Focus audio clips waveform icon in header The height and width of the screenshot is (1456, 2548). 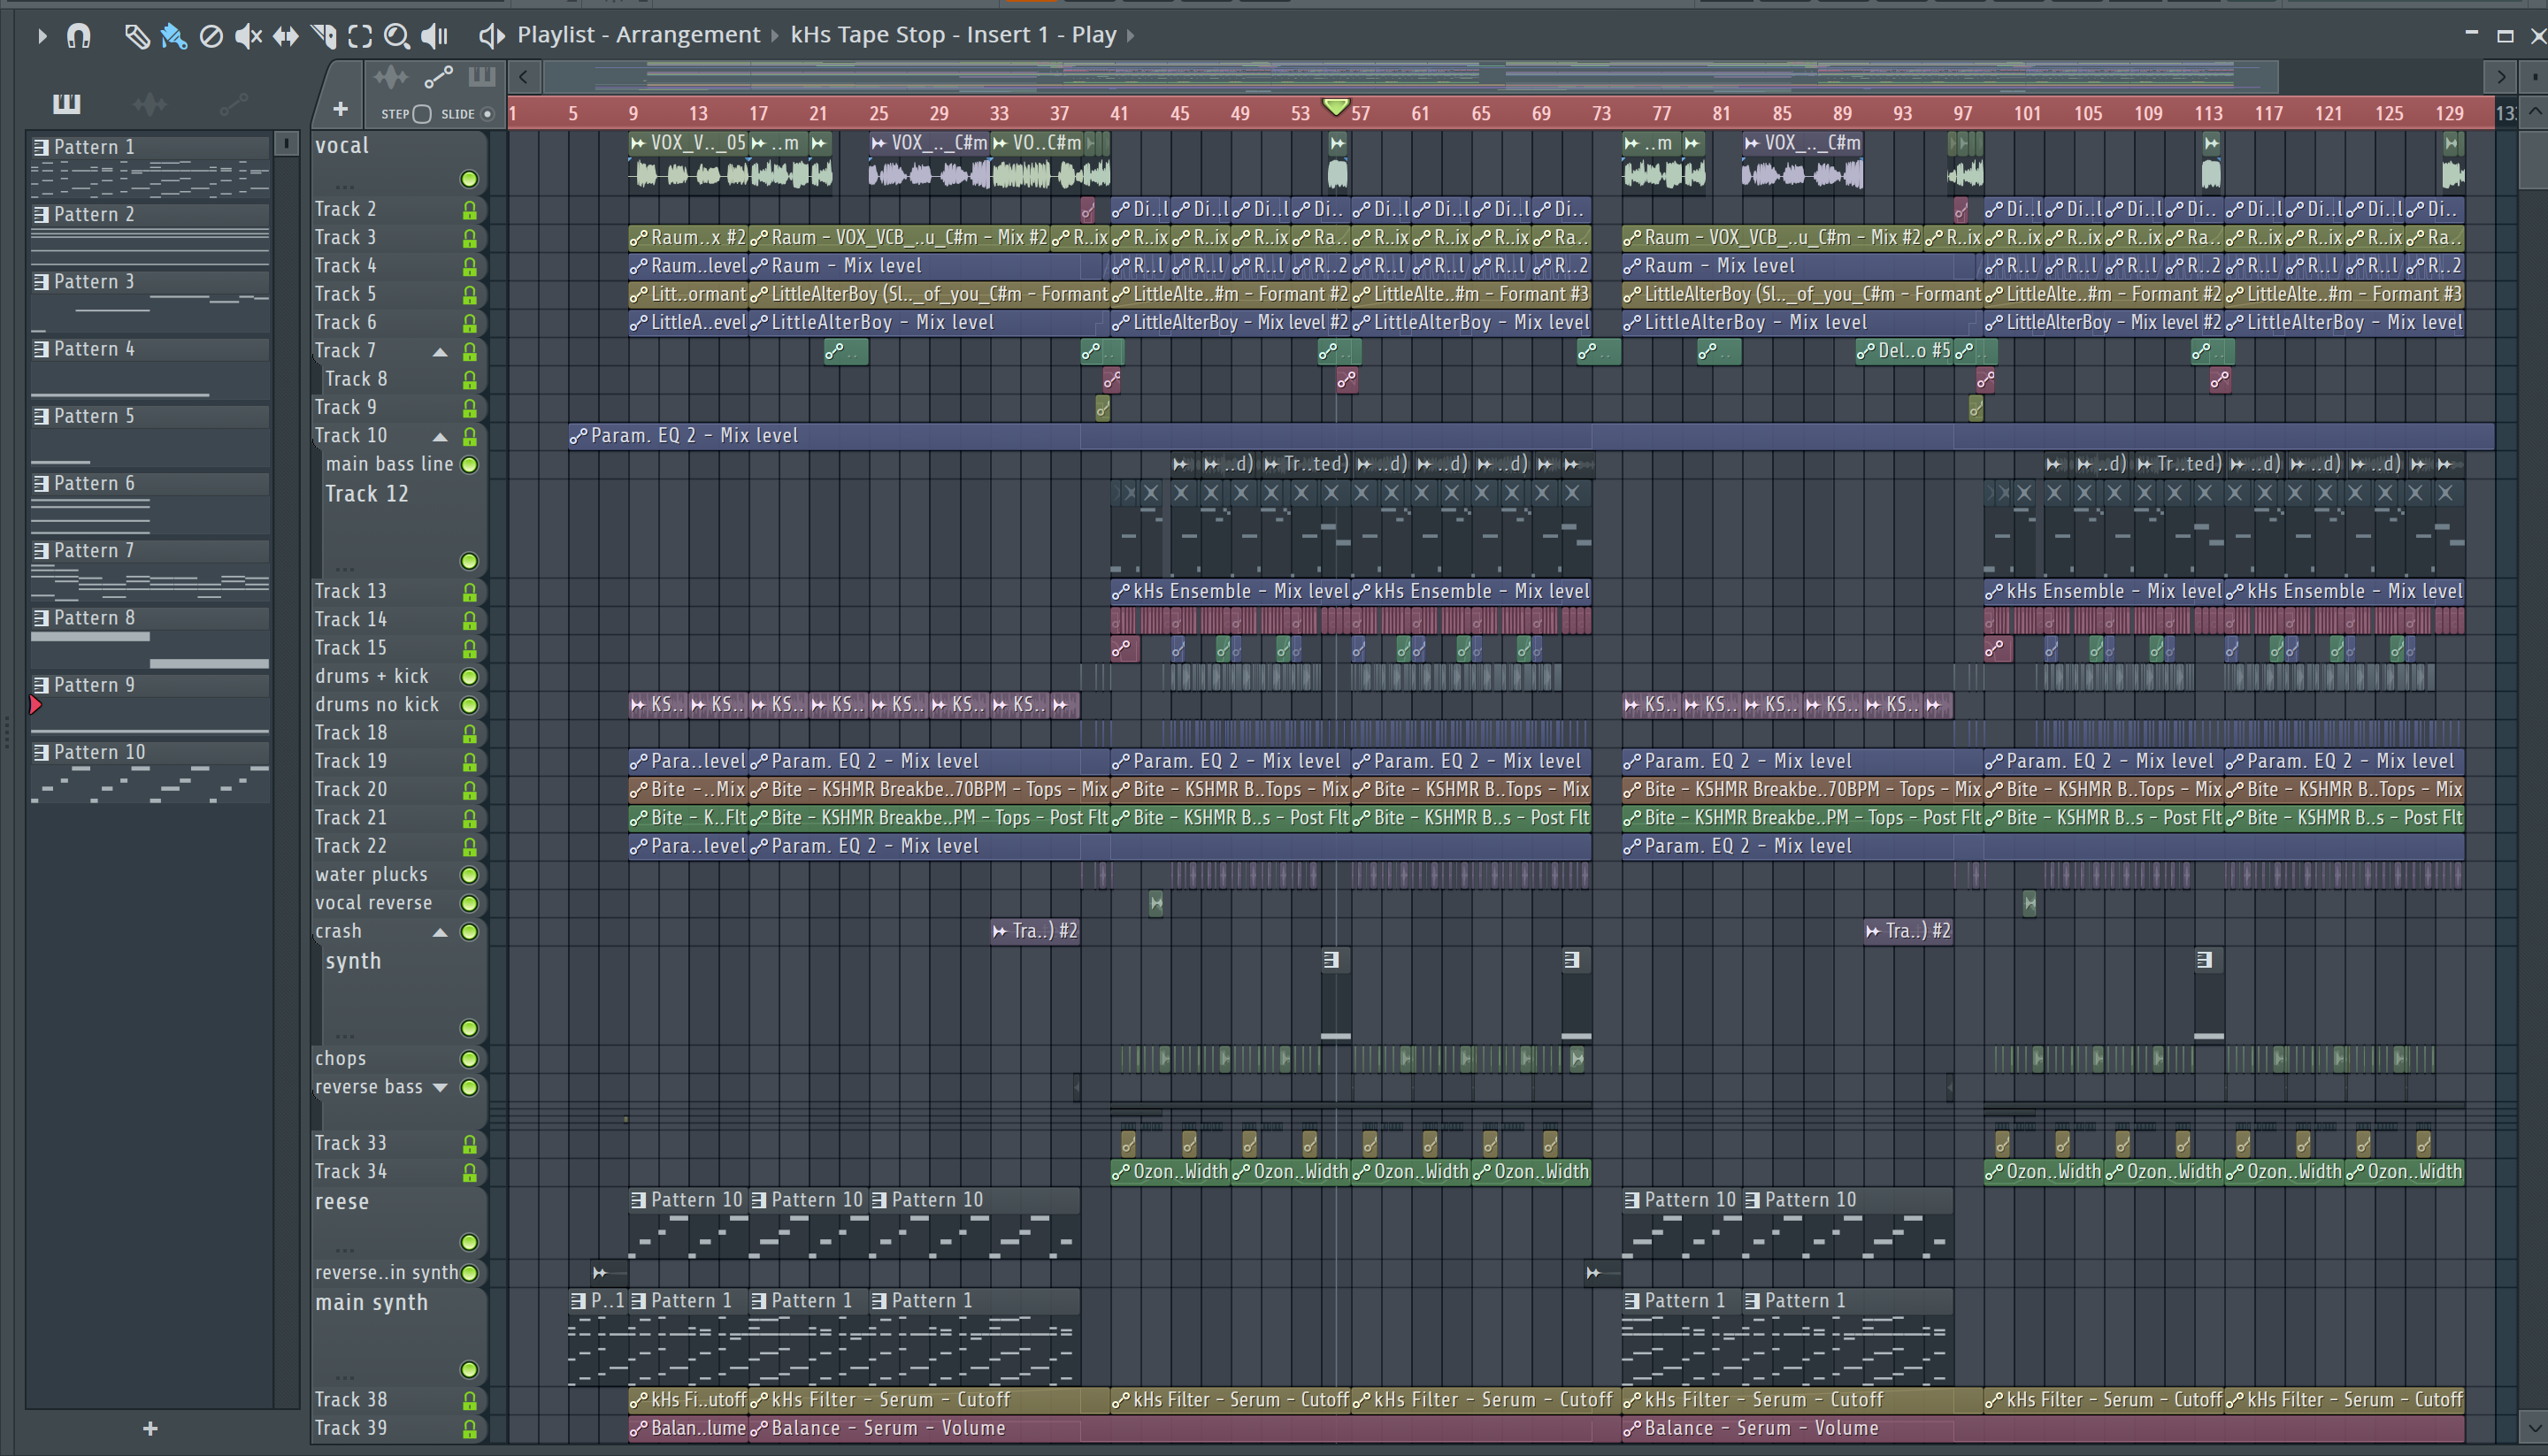[391, 77]
